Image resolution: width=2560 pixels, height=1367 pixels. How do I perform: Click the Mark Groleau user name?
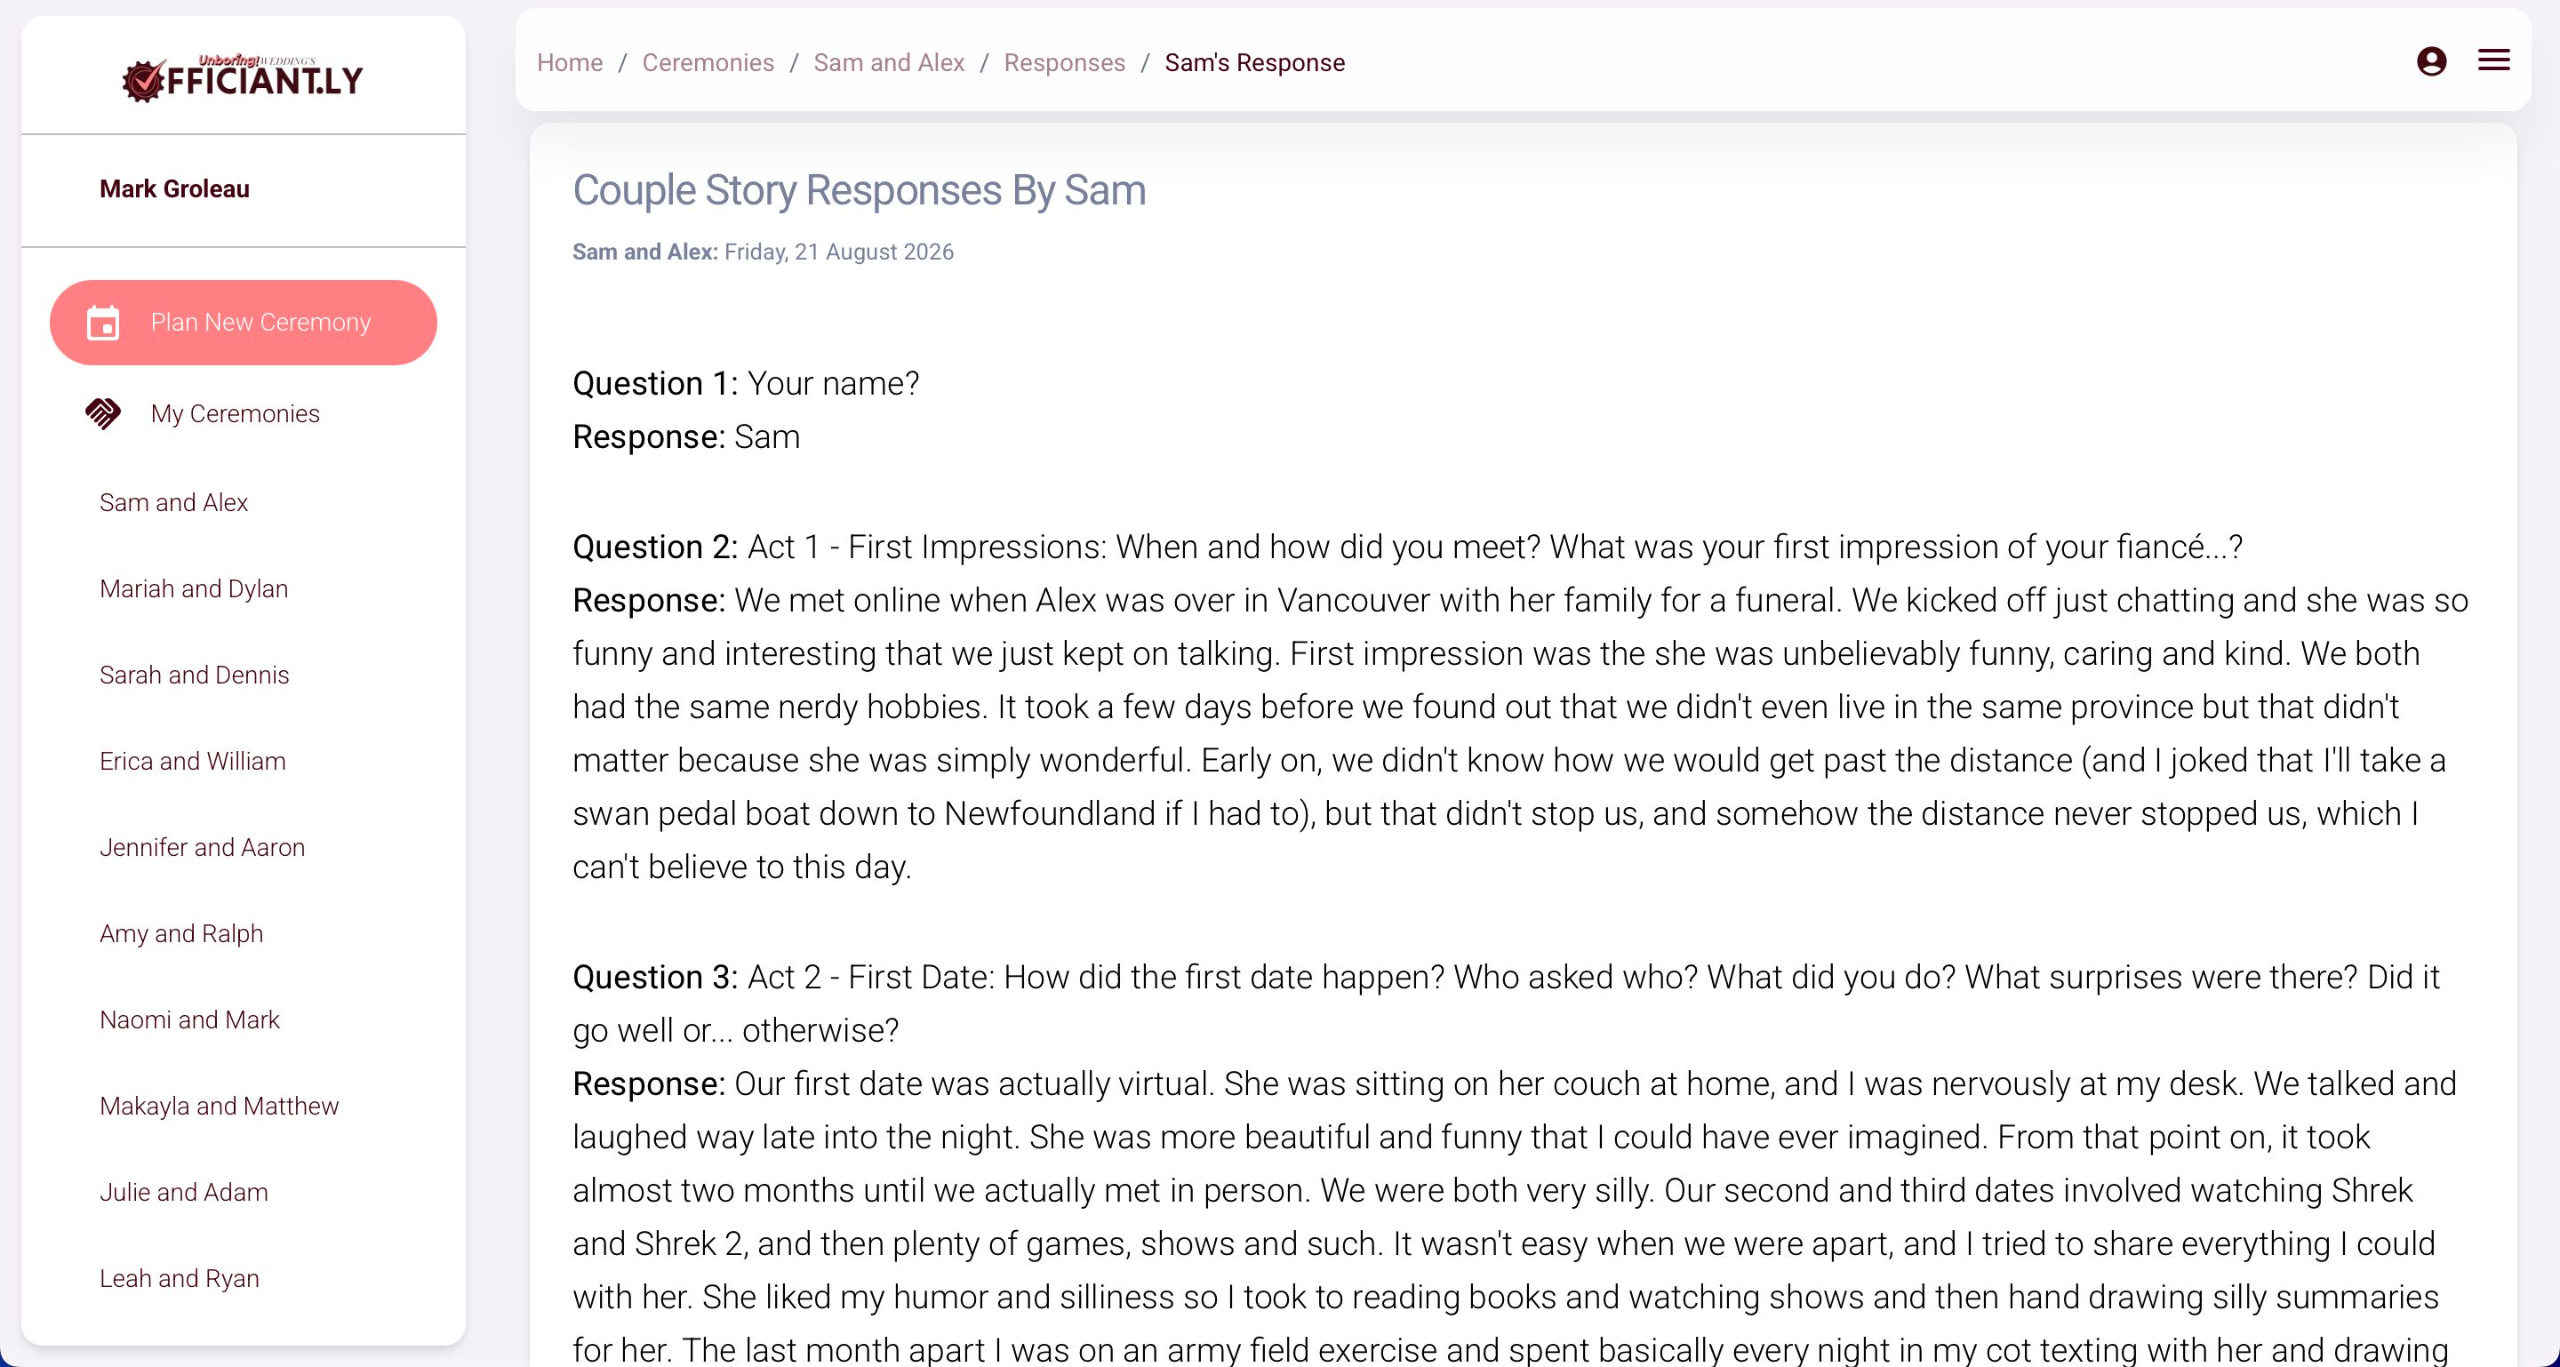tap(174, 189)
